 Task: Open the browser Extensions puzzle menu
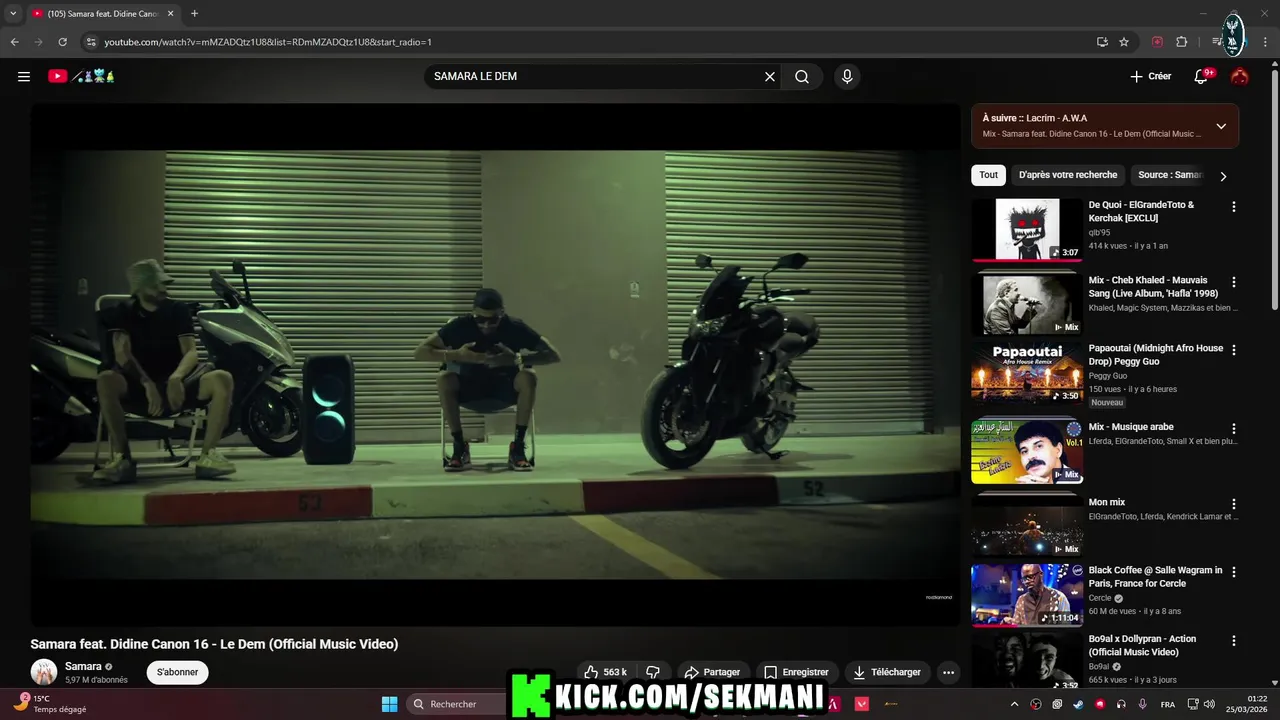(1181, 42)
